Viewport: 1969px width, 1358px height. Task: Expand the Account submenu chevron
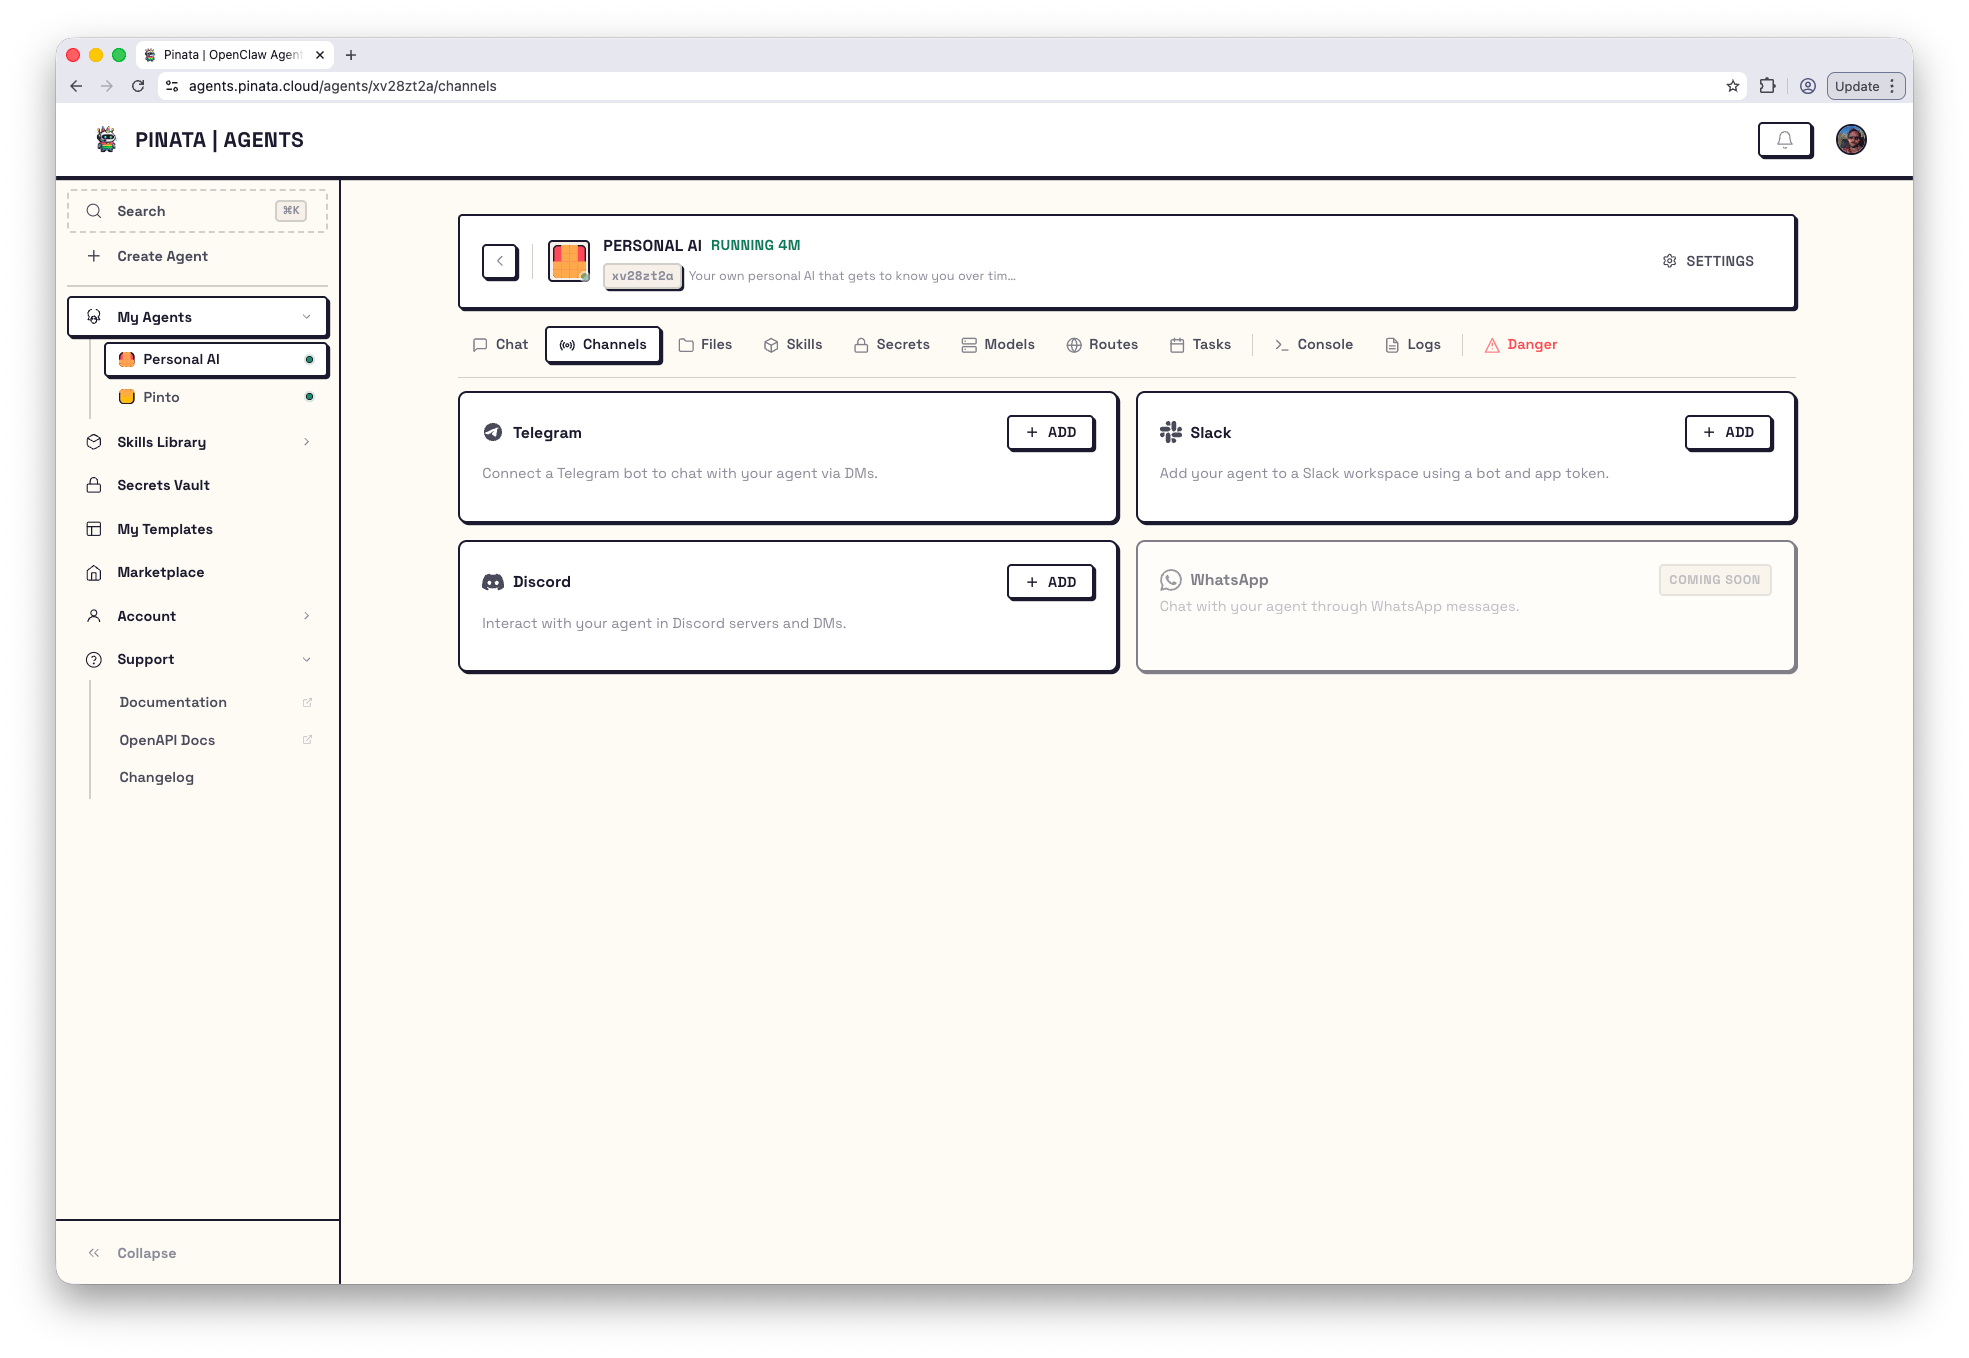(306, 616)
